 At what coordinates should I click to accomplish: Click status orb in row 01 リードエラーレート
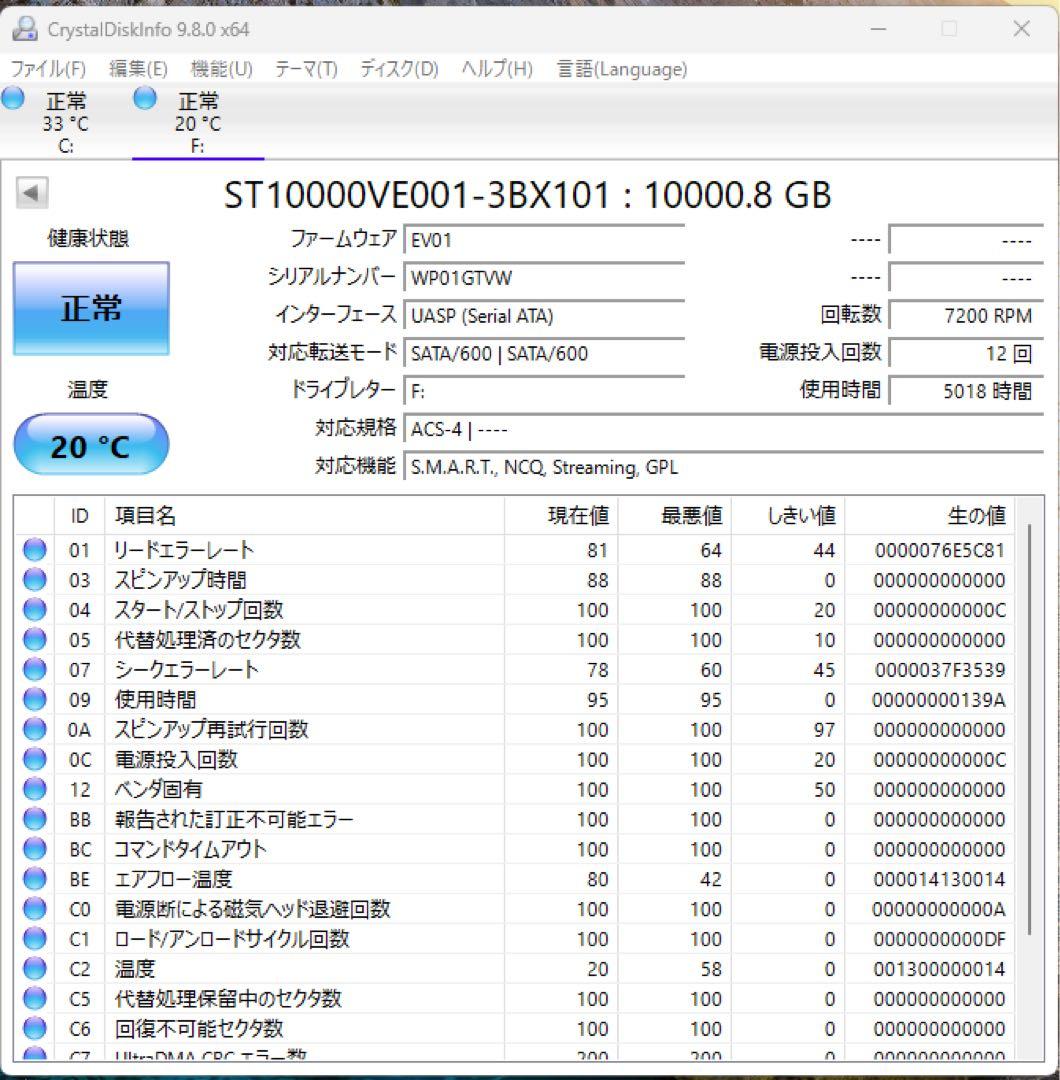tap(34, 550)
